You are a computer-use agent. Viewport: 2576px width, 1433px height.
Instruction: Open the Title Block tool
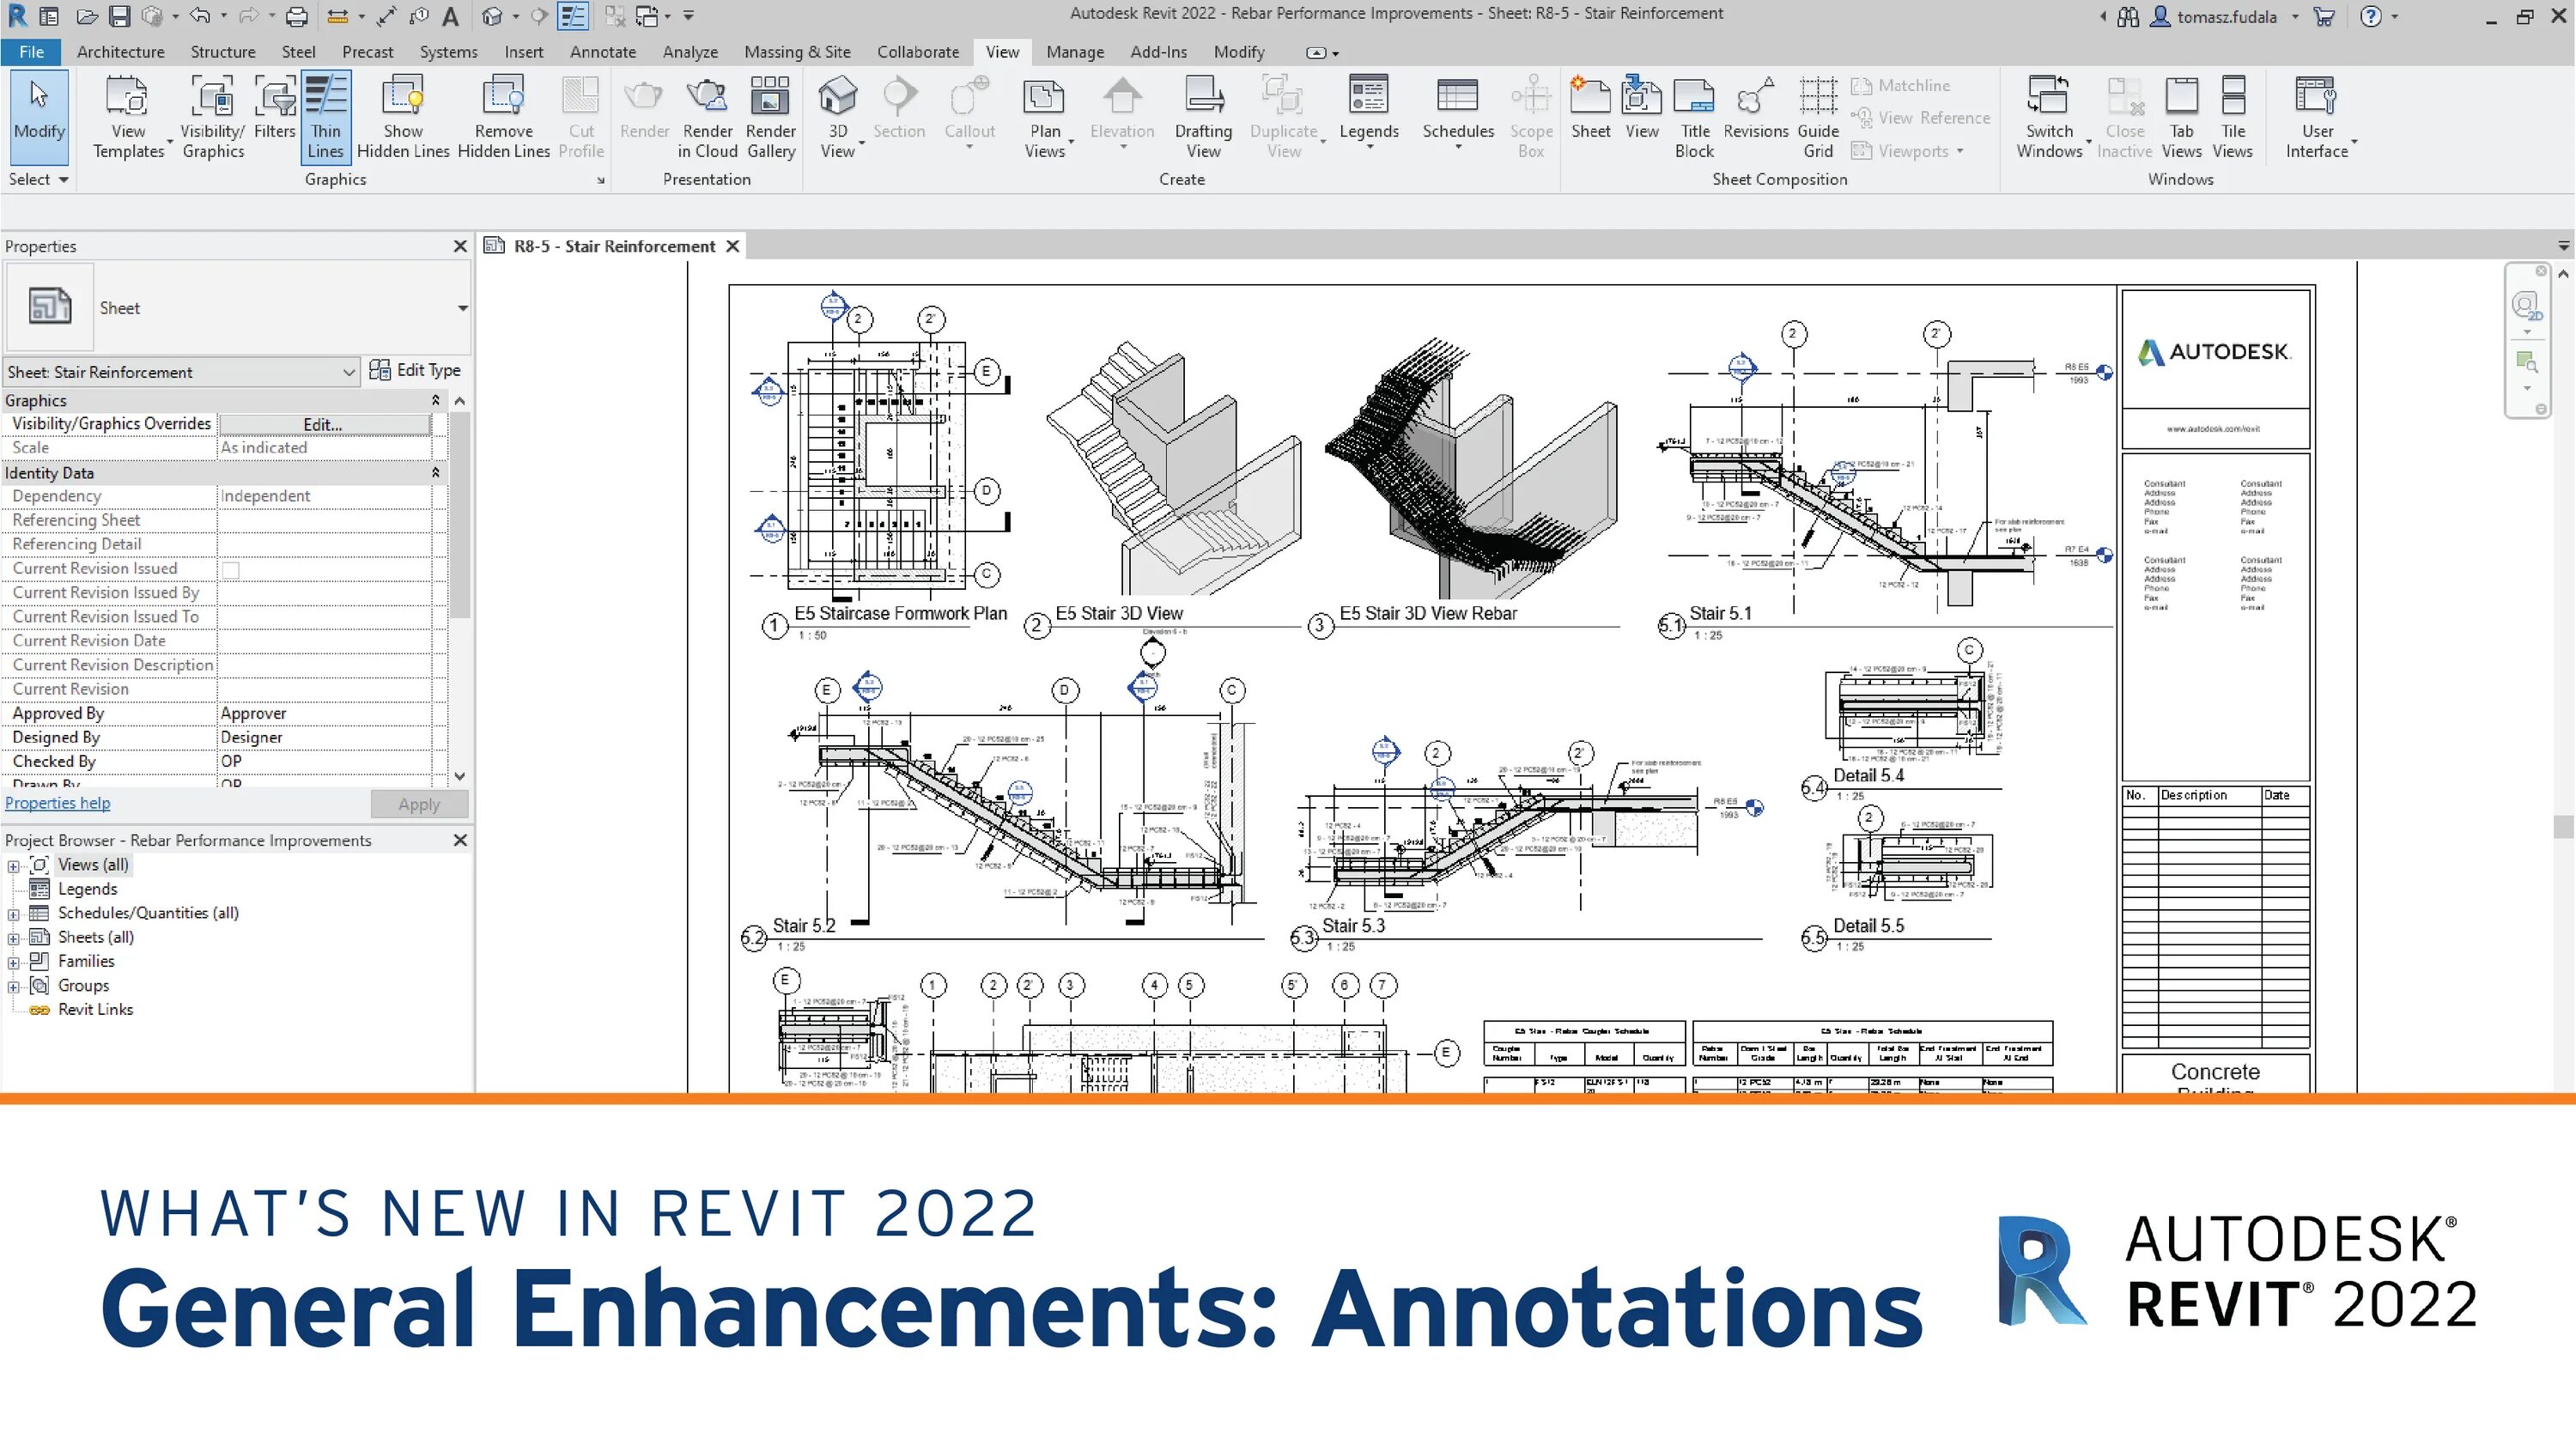point(1694,117)
